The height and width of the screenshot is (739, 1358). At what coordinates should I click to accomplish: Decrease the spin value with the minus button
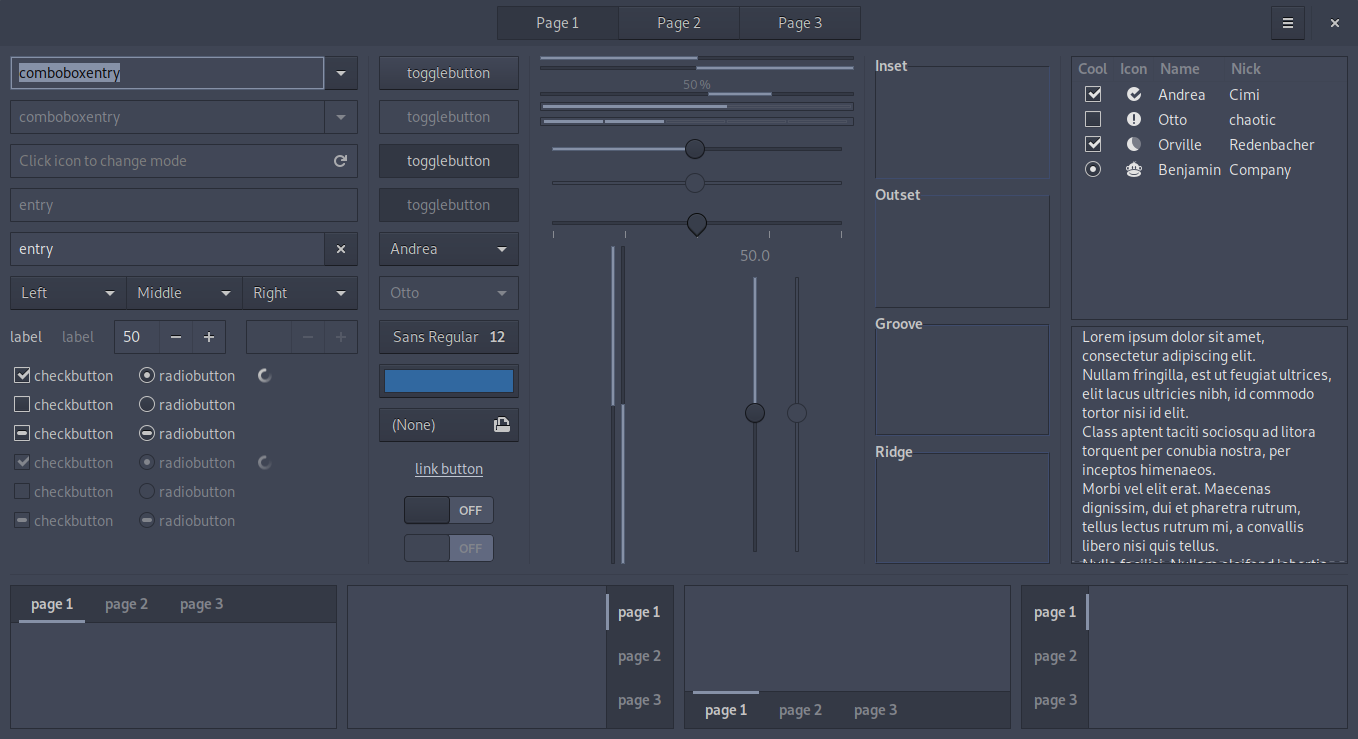point(176,337)
